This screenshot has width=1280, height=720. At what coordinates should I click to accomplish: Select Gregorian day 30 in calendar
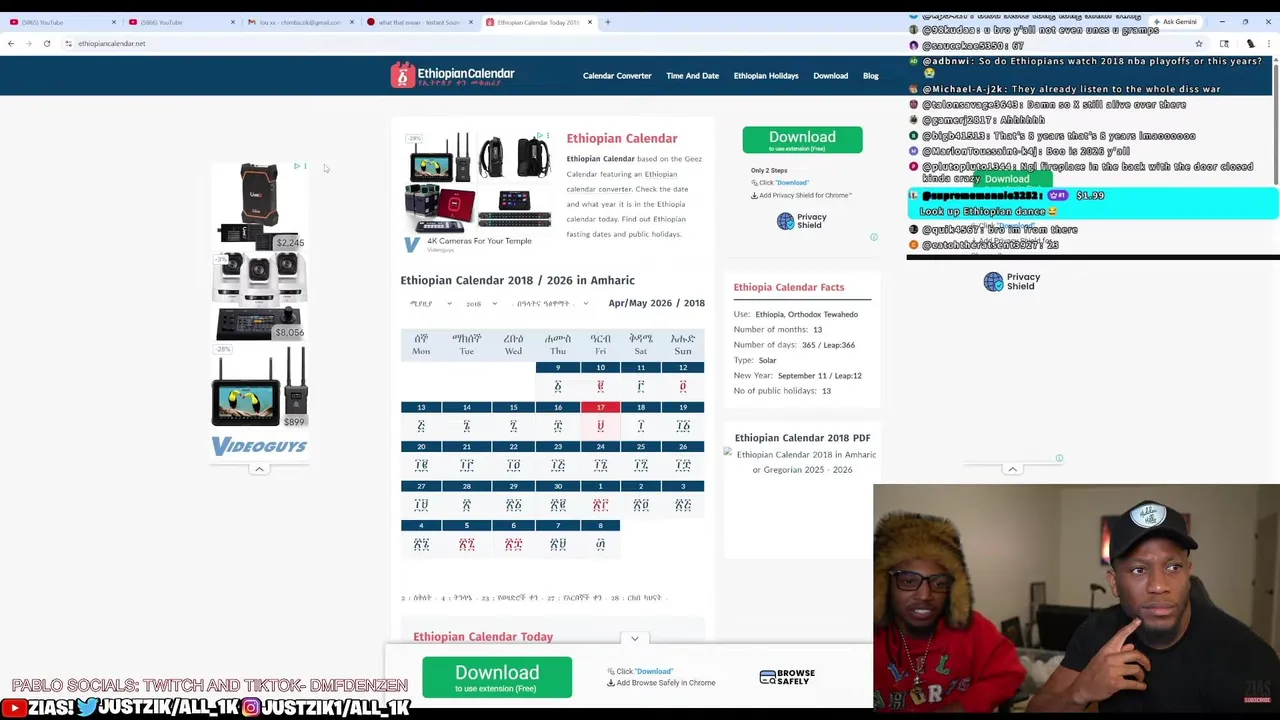click(558, 496)
